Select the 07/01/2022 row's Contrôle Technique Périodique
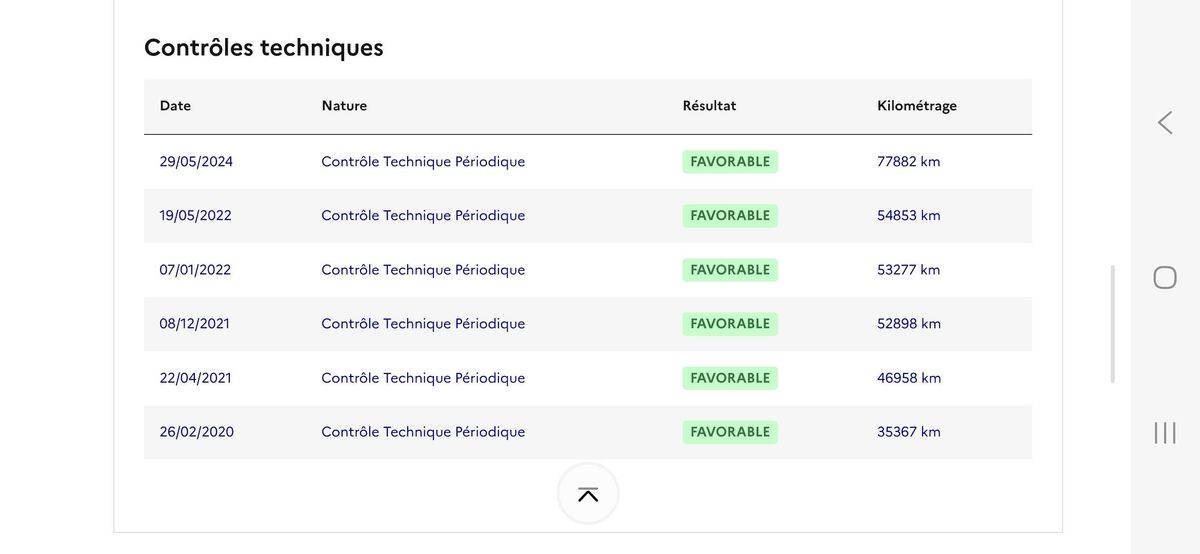The width and height of the screenshot is (1200, 554). point(423,270)
